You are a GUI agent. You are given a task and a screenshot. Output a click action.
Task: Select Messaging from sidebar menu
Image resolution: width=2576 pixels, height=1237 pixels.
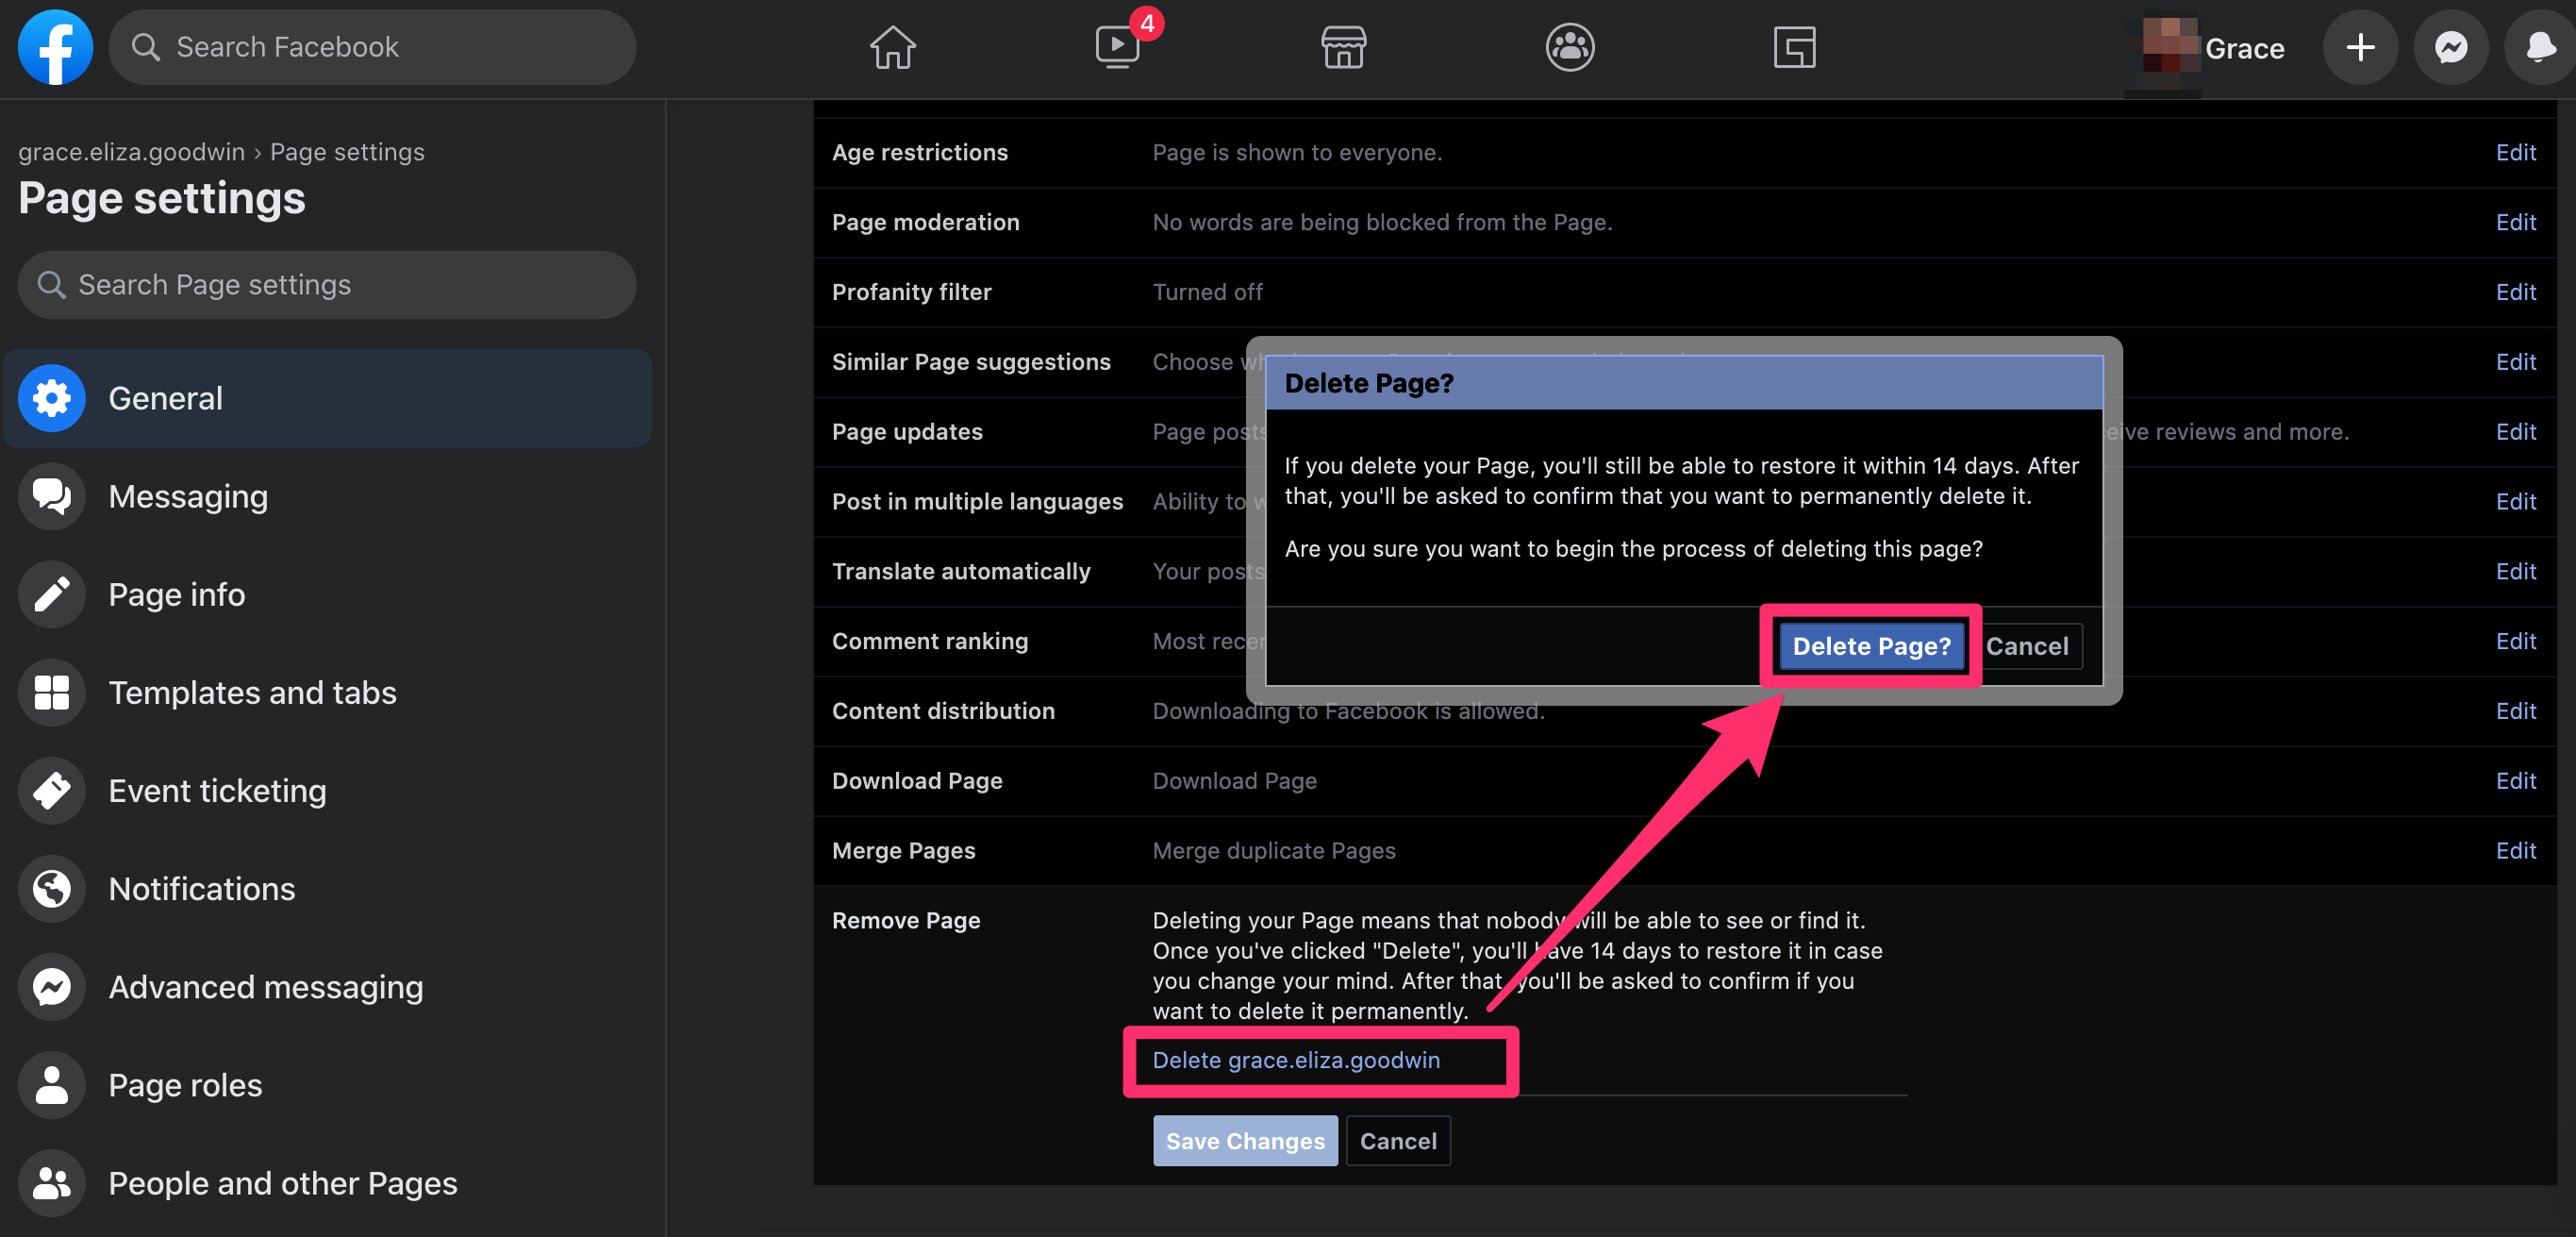[x=186, y=494]
